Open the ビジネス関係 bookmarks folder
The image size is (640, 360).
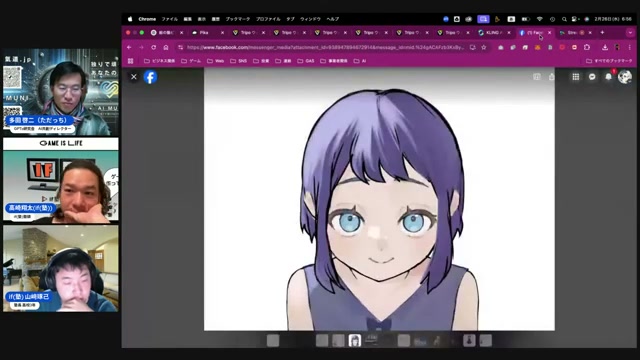coord(160,61)
